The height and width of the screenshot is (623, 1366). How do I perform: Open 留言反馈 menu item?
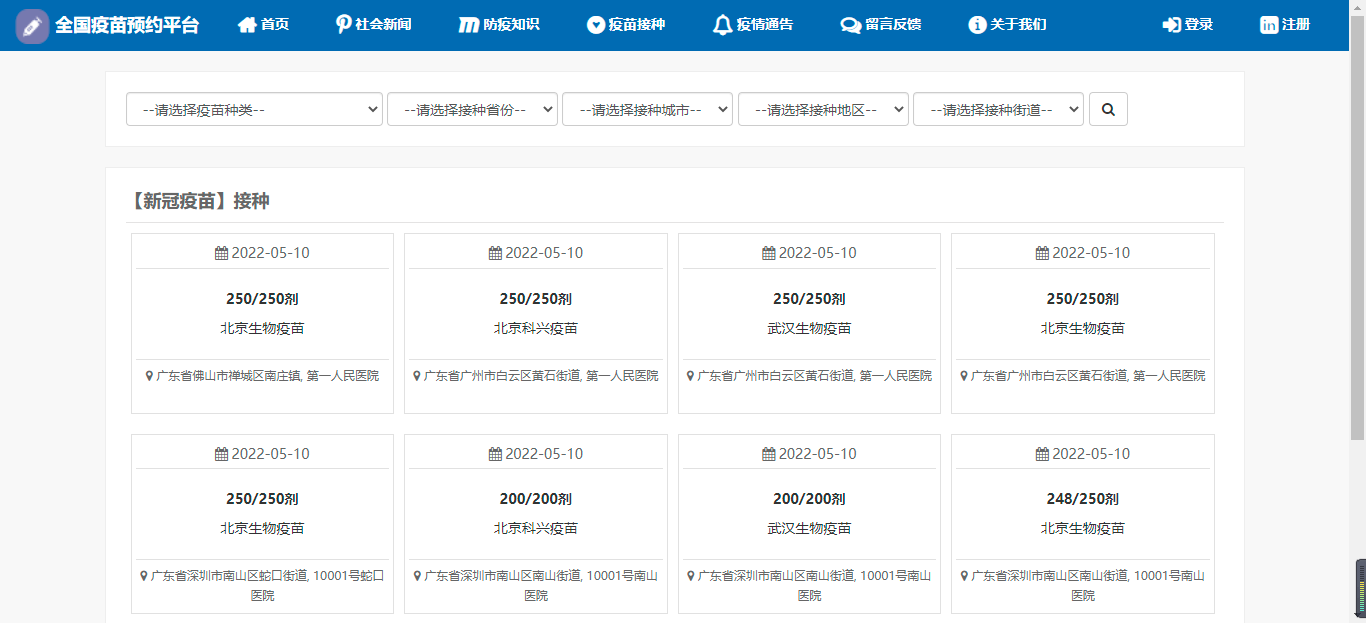(x=881, y=25)
